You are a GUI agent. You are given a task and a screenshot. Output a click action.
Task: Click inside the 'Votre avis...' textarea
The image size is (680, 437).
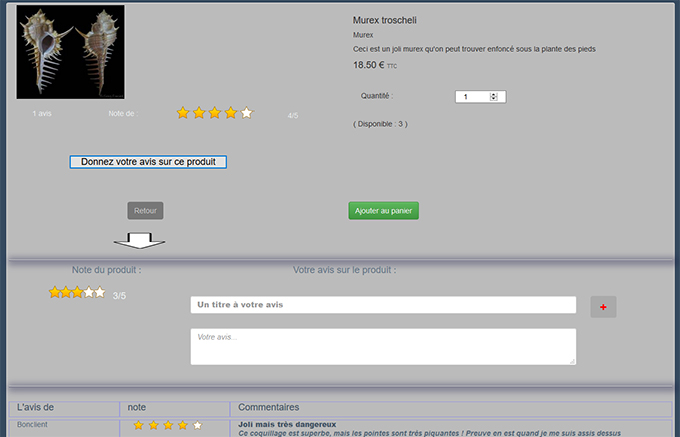click(383, 346)
